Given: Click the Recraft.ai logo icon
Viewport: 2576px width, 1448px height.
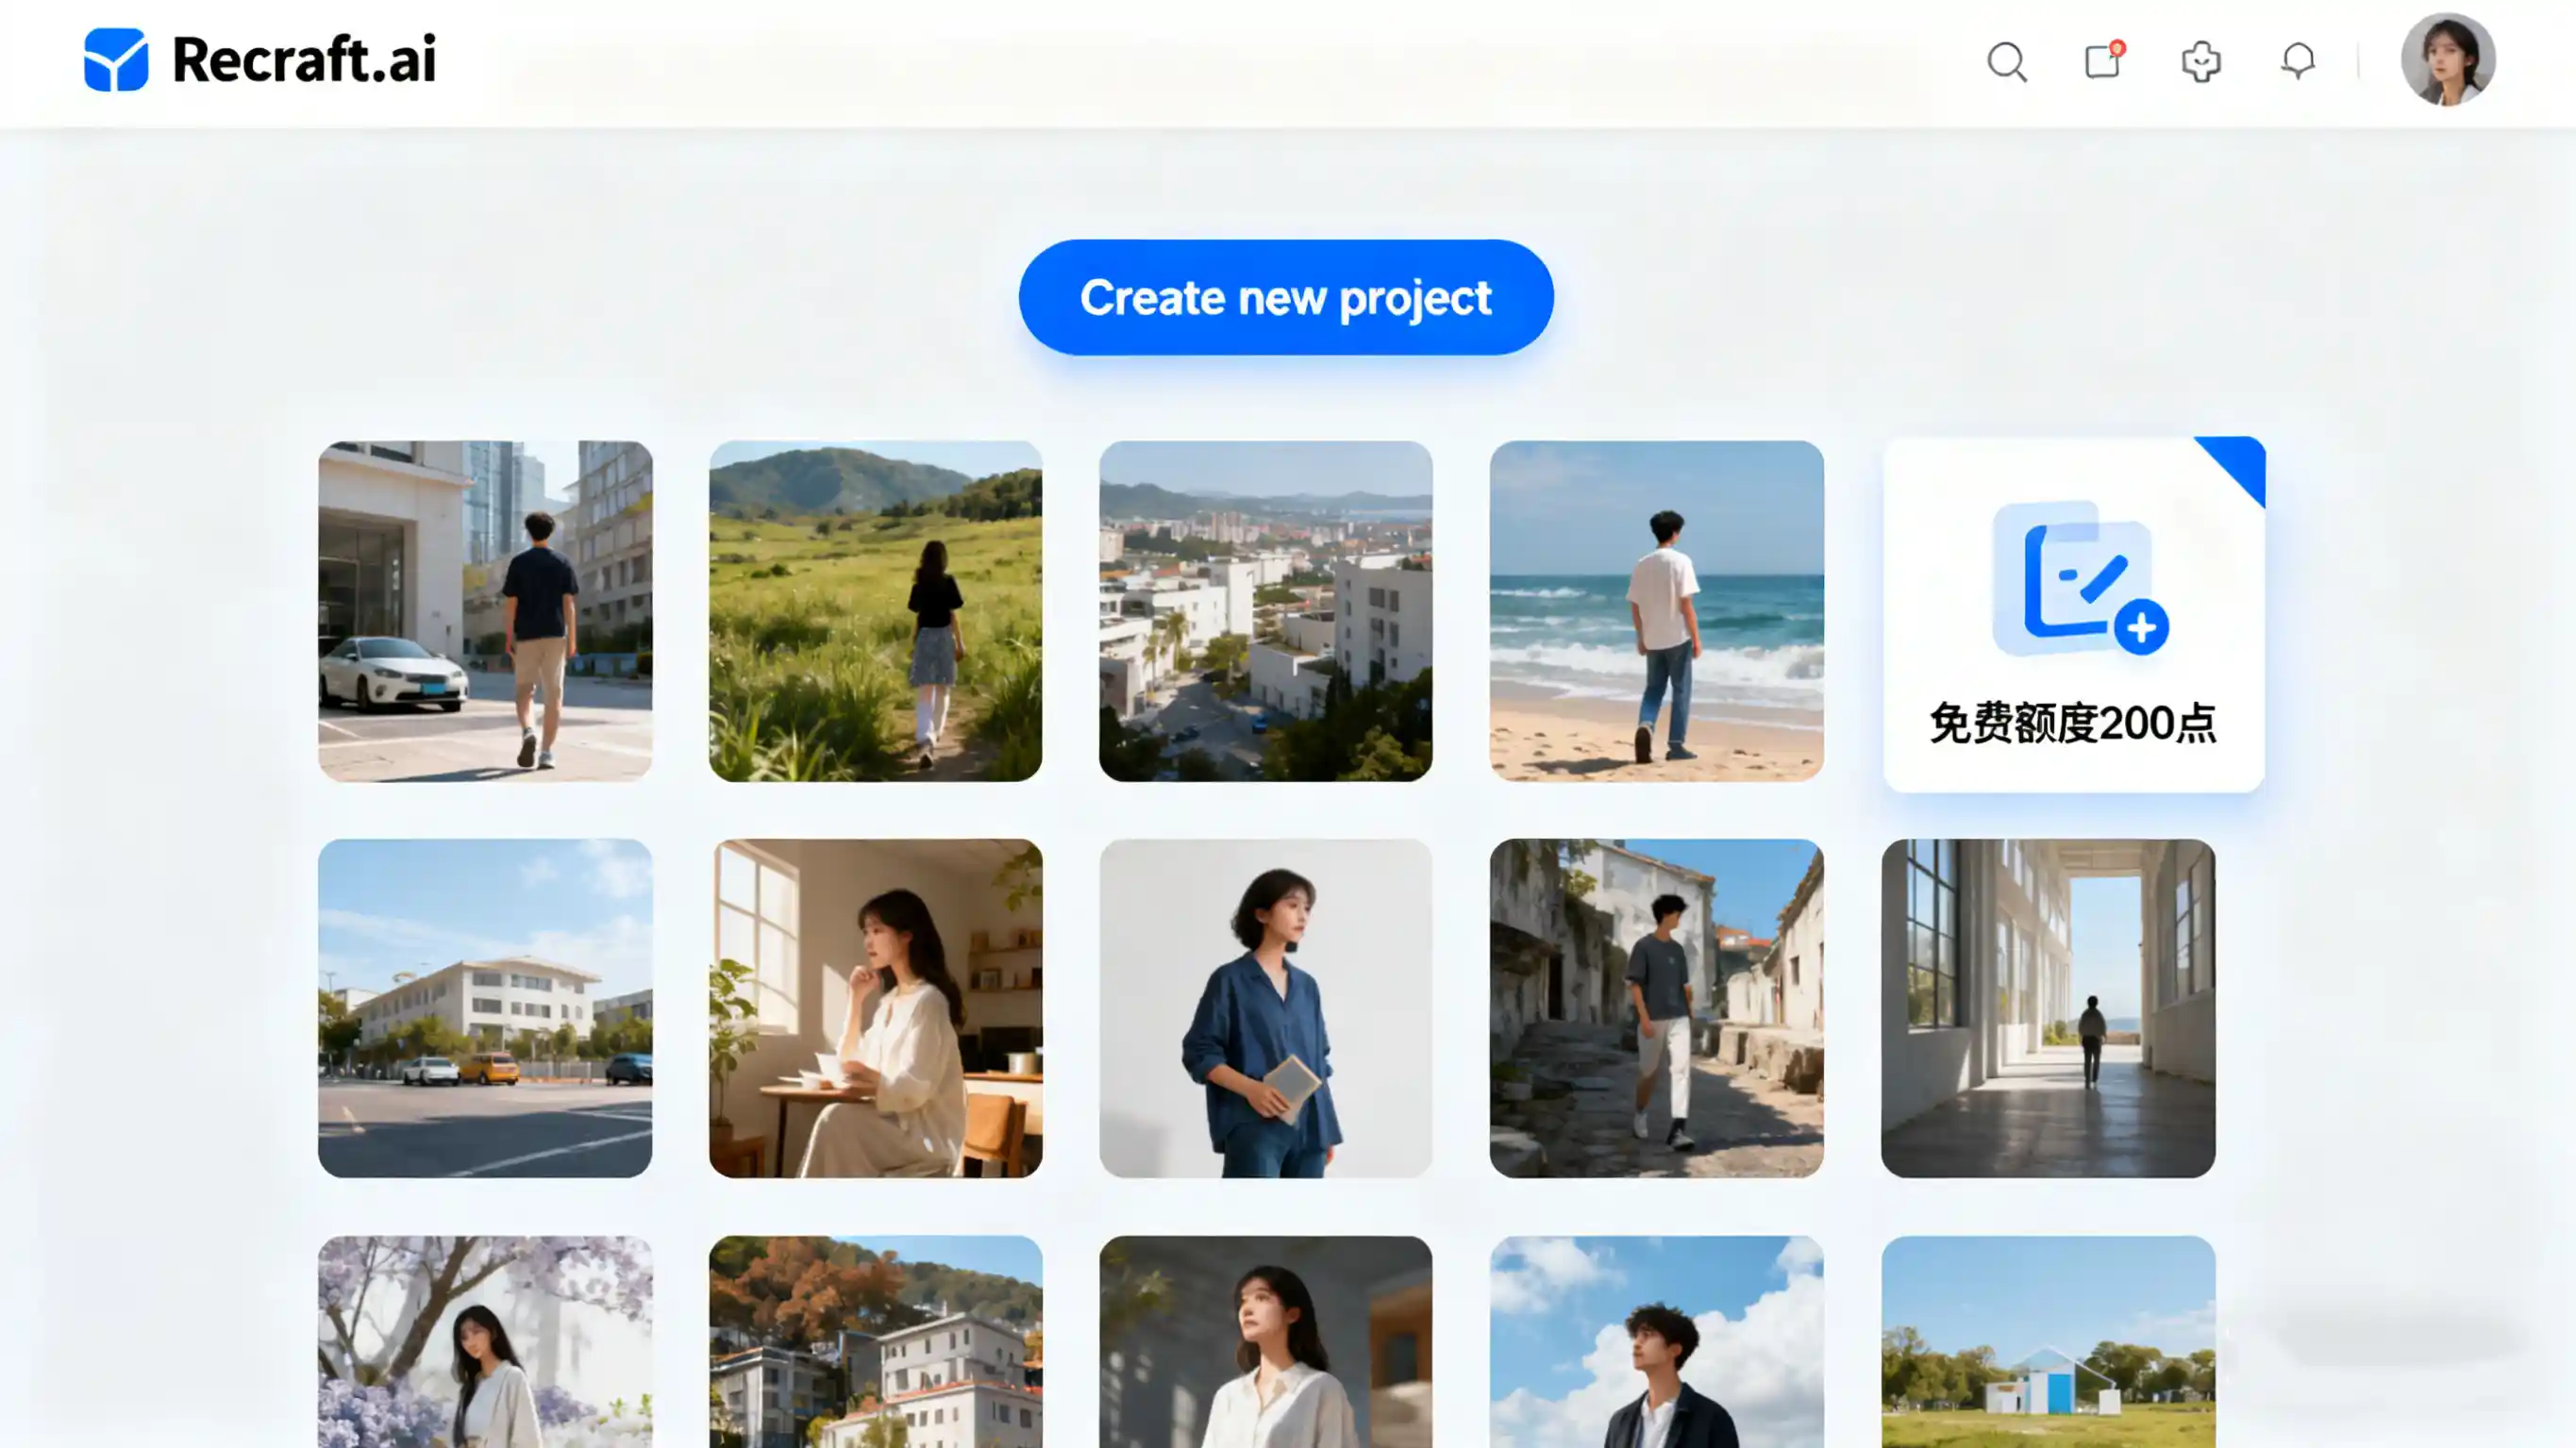Looking at the screenshot, I should pyautogui.click(x=117, y=60).
